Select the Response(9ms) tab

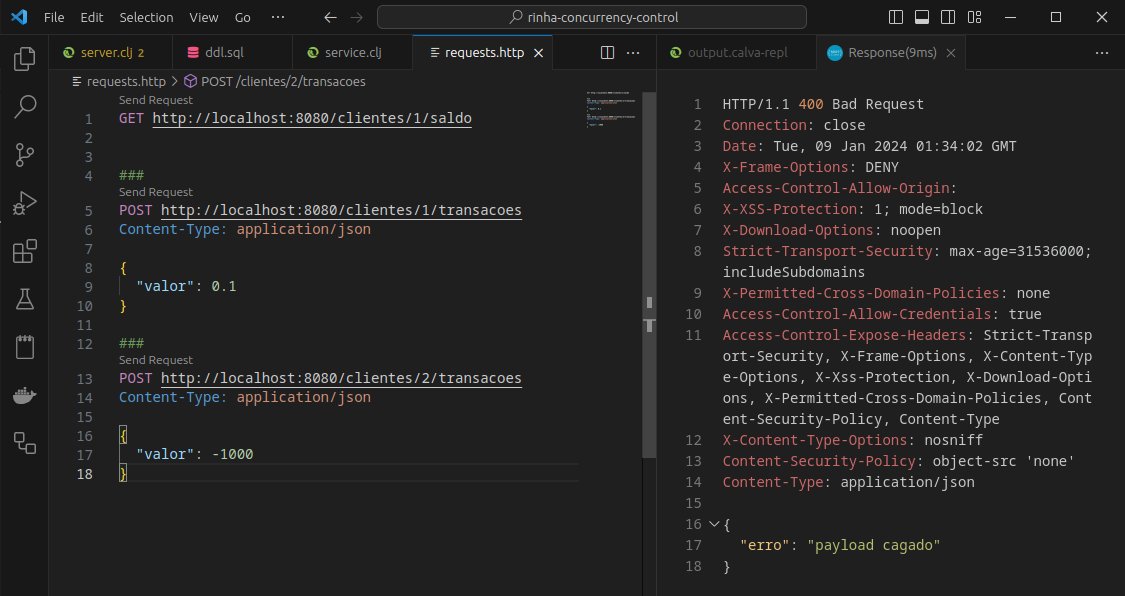point(891,52)
